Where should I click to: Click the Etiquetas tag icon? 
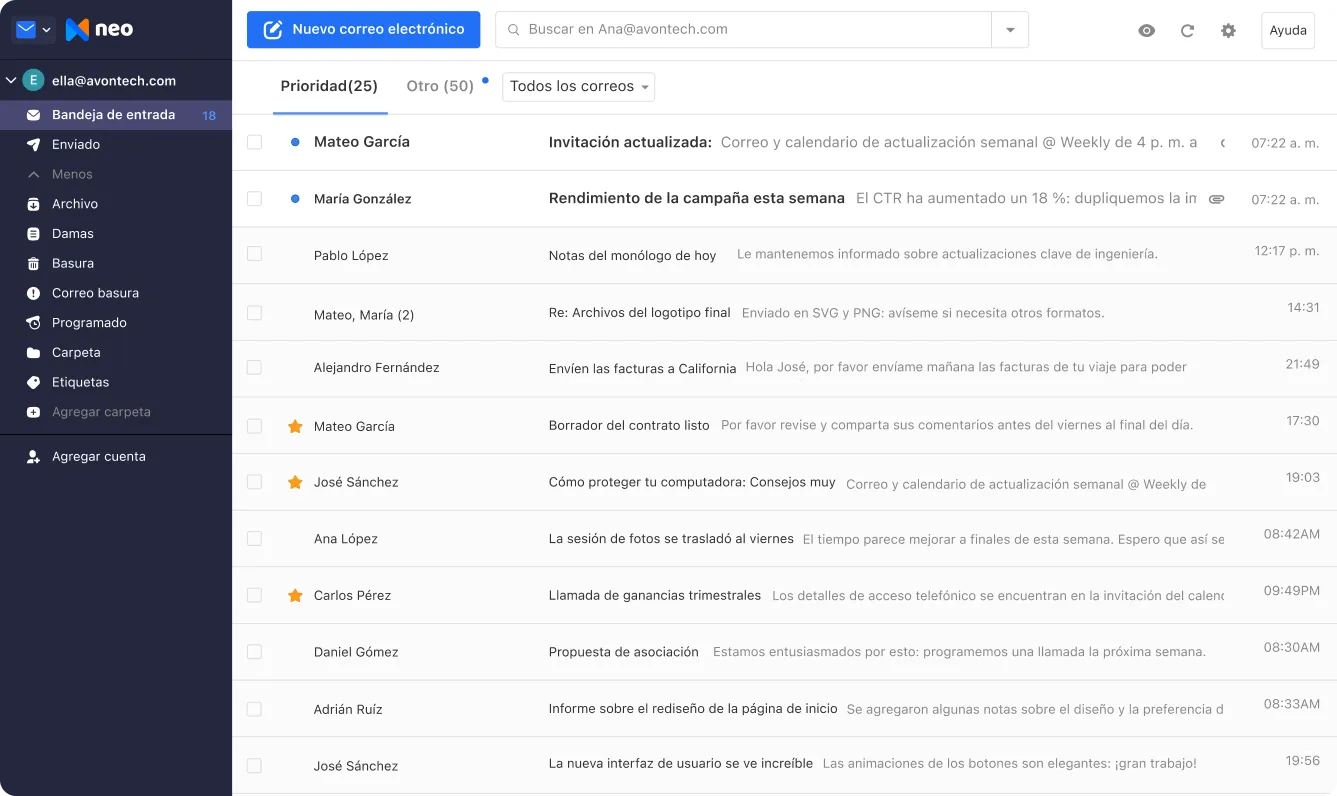(33, 382)
